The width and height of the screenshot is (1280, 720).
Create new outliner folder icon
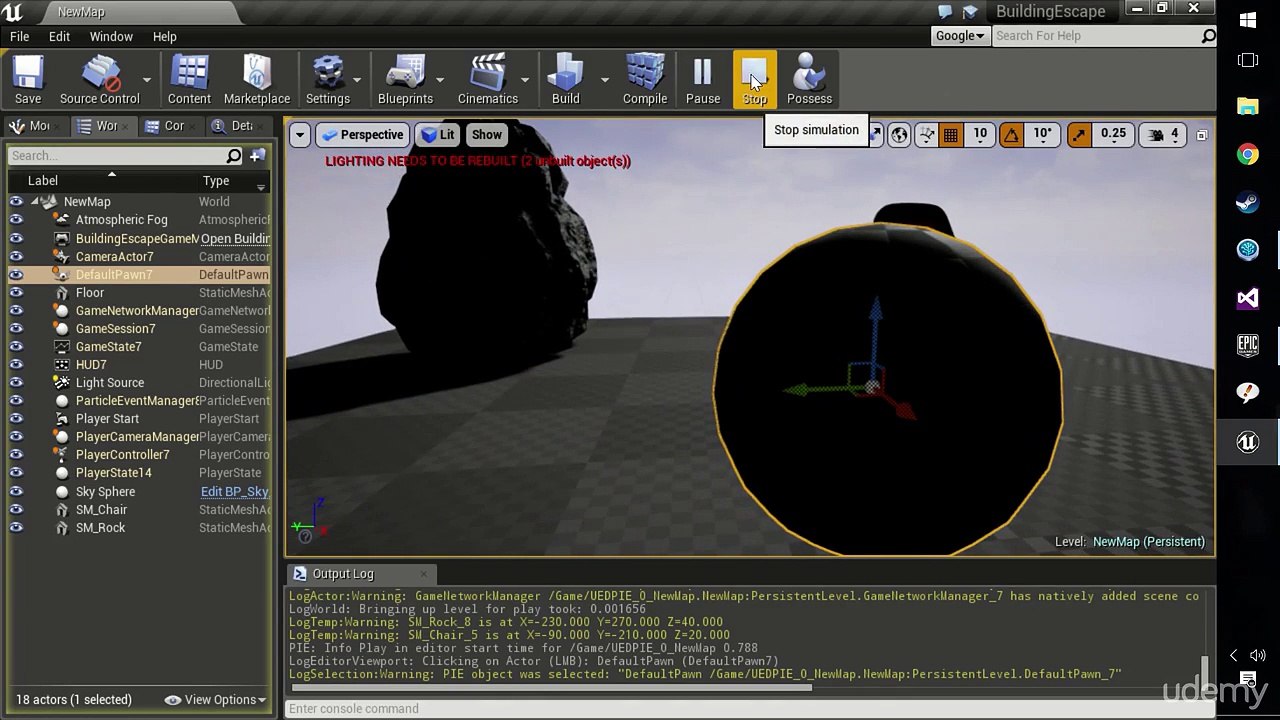pyautogui.click(x=257, y=155)
